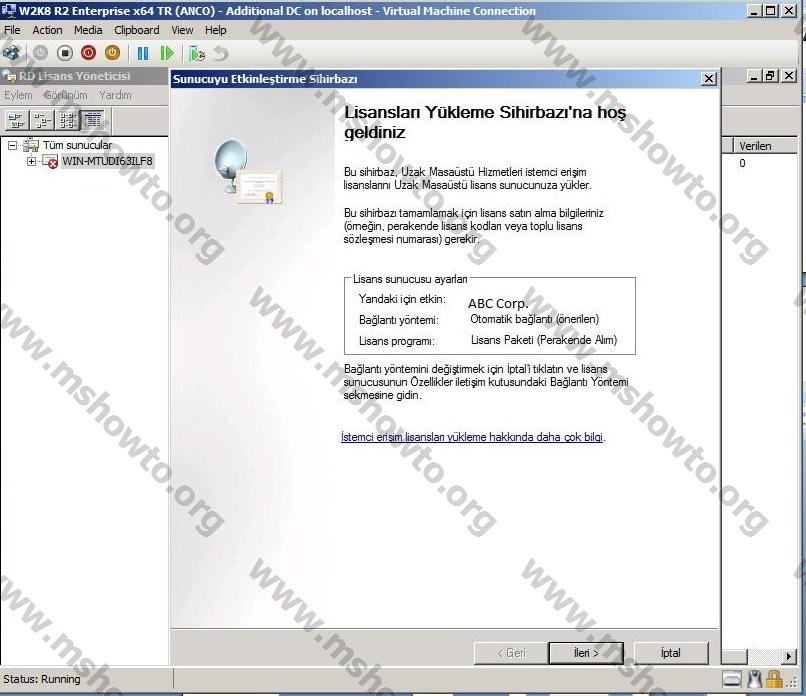This screenshot has height=696, width=806.
Task: Minimize the inner RD Lisans Yöneticisi window
Action: pyautogui.click(x=754, y=76)
